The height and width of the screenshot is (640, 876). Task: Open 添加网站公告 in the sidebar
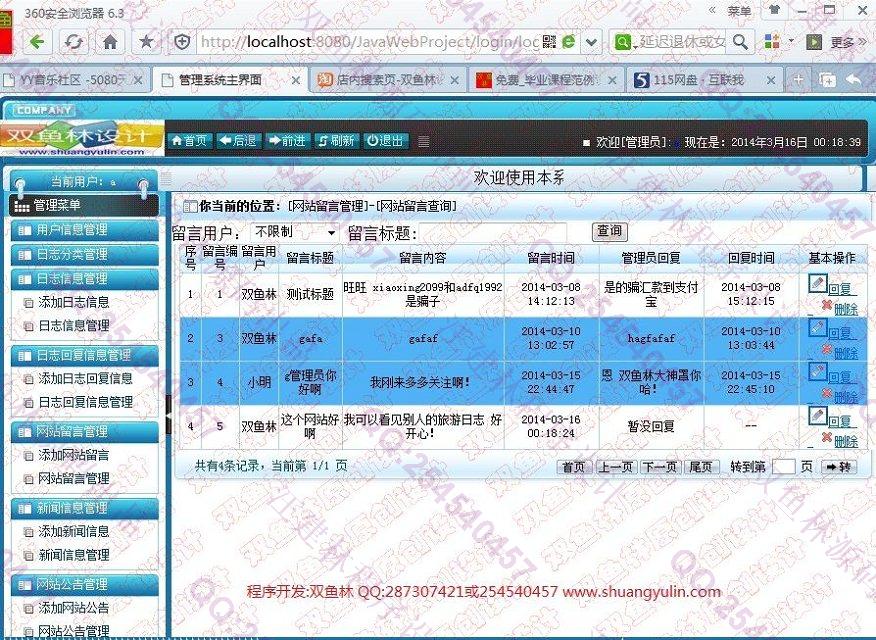tap(73, 608)
